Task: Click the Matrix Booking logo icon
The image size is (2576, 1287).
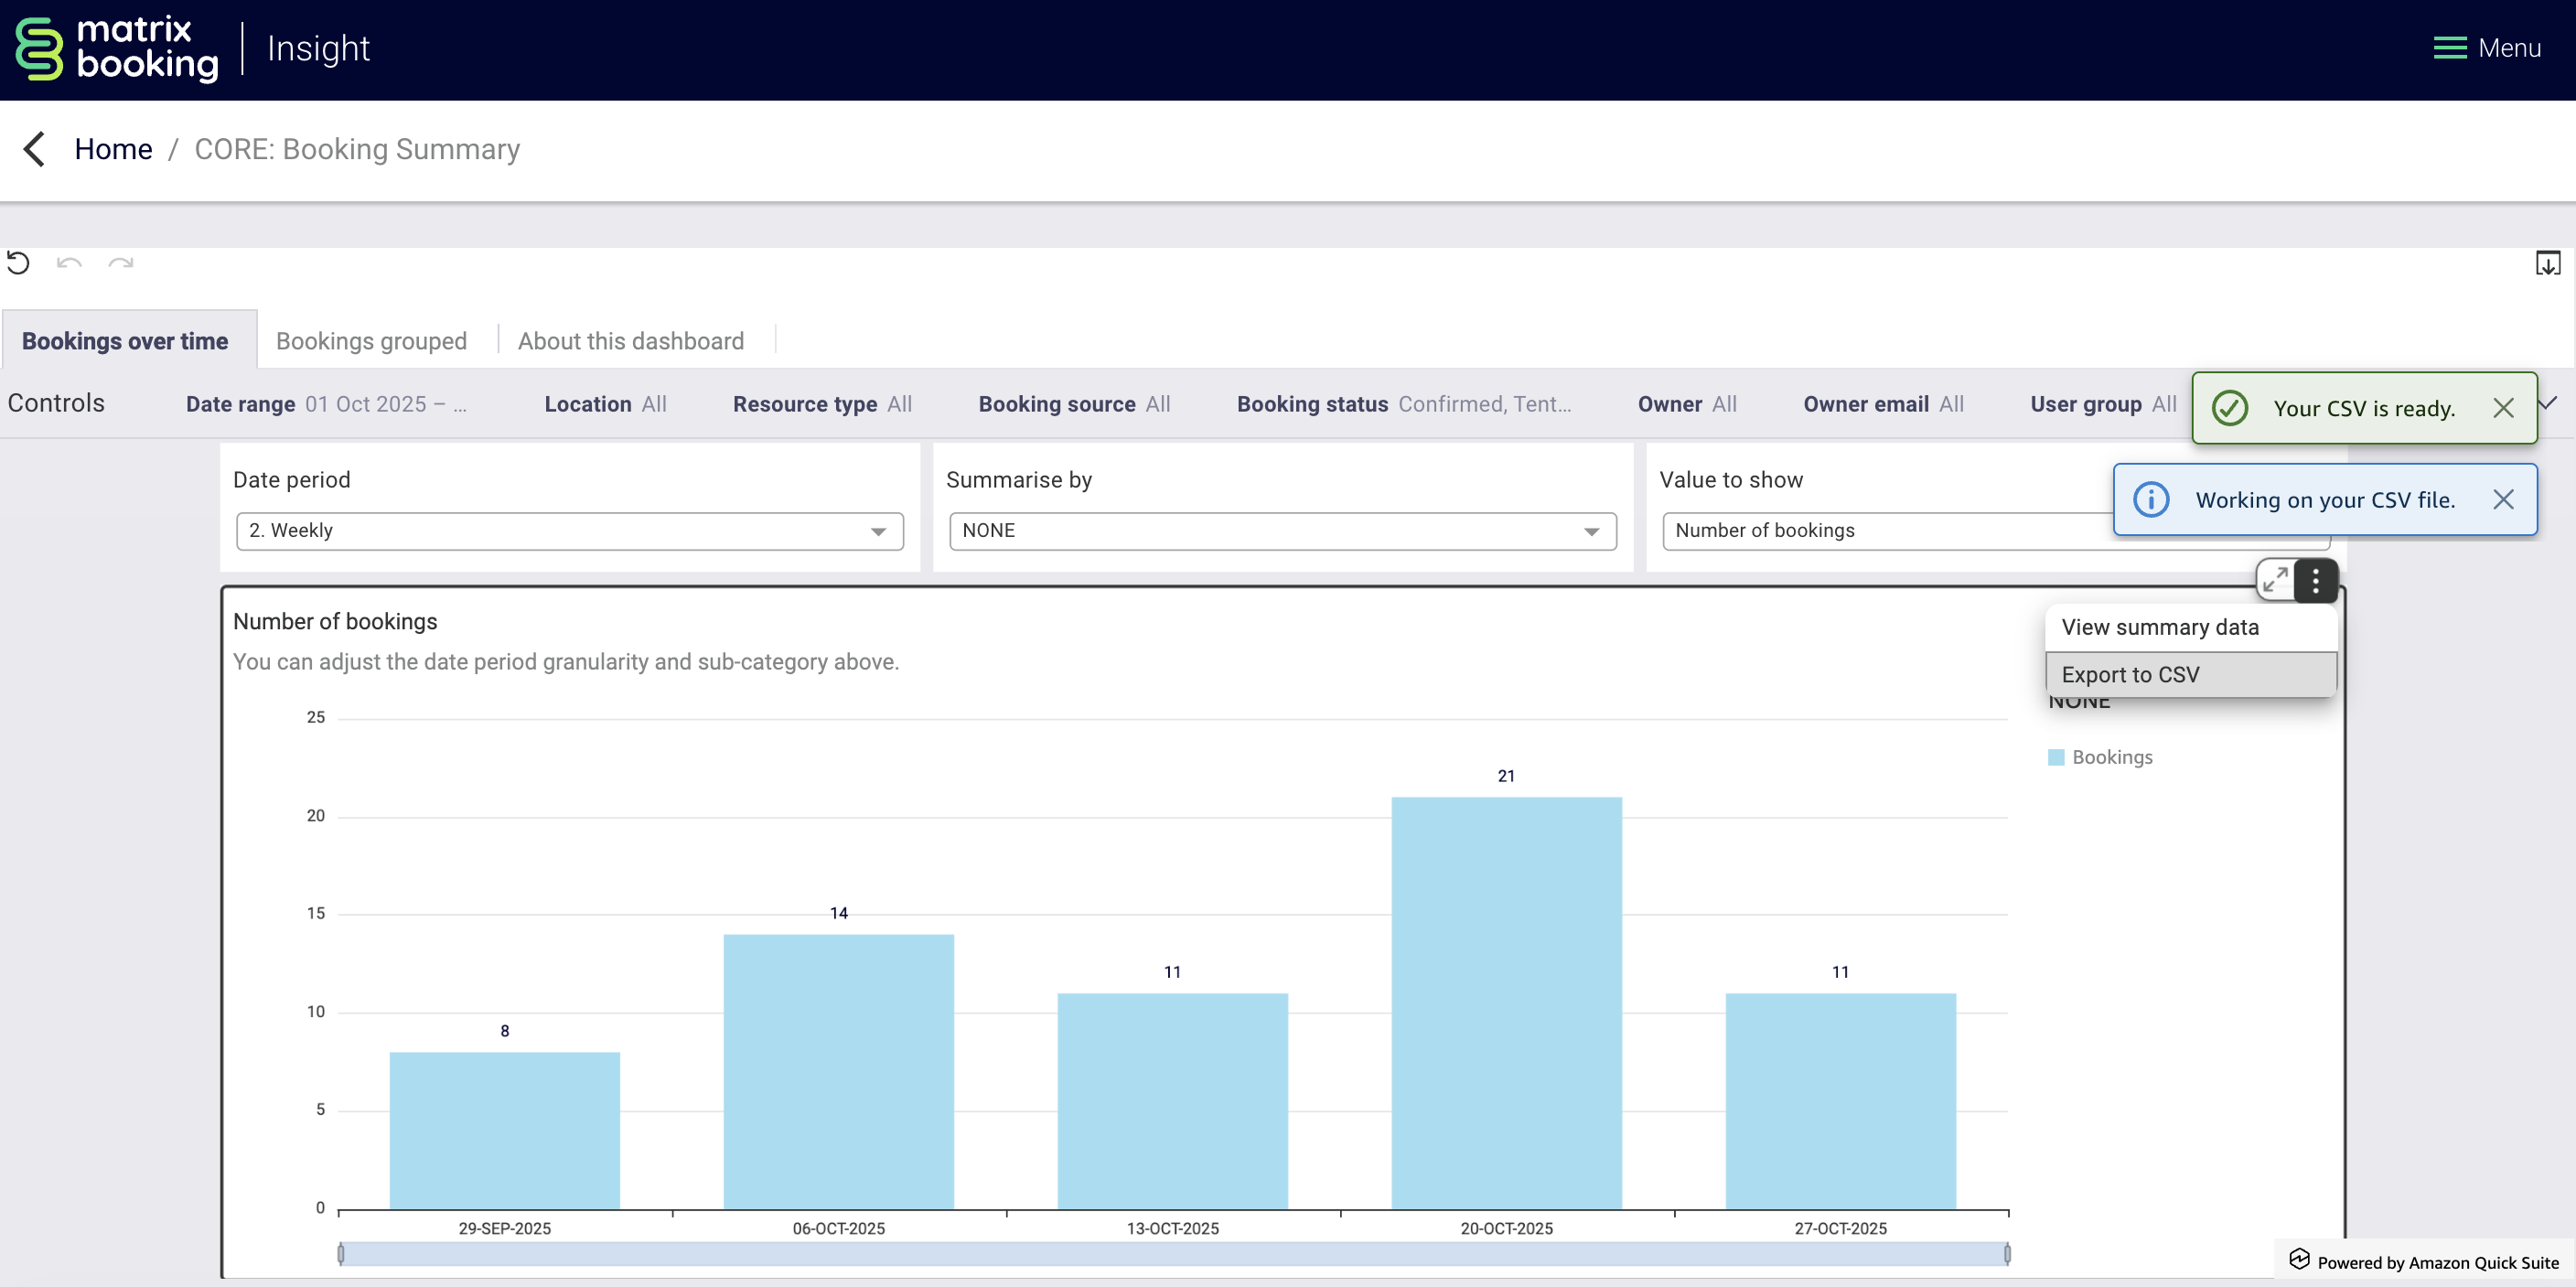Action: click(x=40, y=49)
